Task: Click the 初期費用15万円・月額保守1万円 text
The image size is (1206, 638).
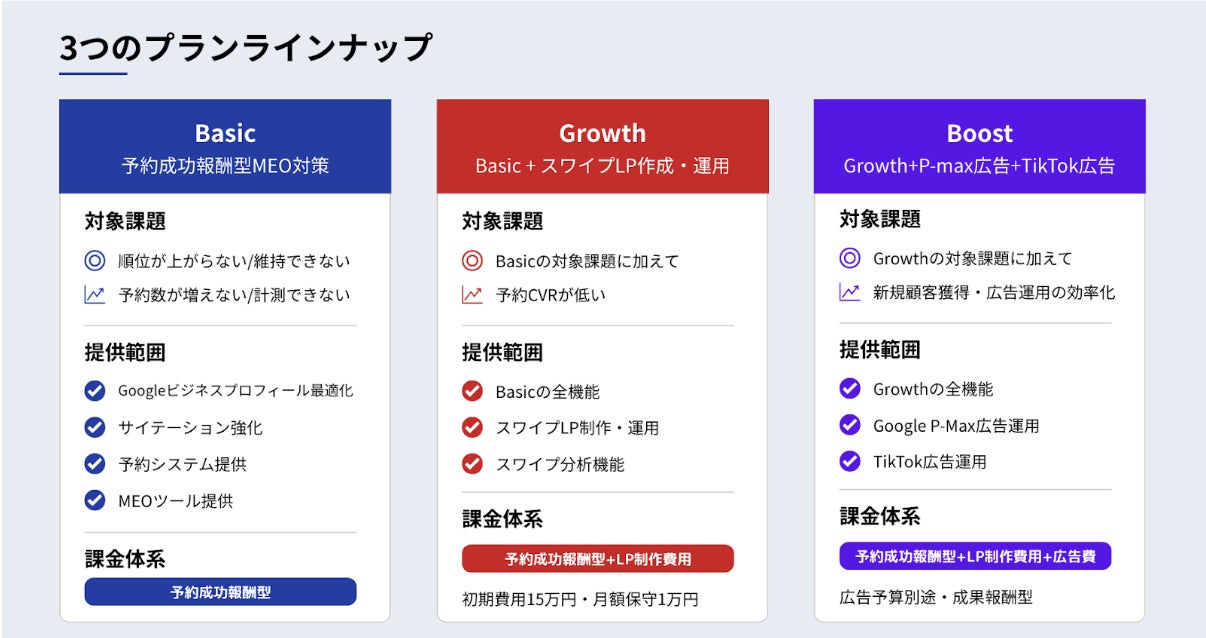Action: click(x=580, y=600)
